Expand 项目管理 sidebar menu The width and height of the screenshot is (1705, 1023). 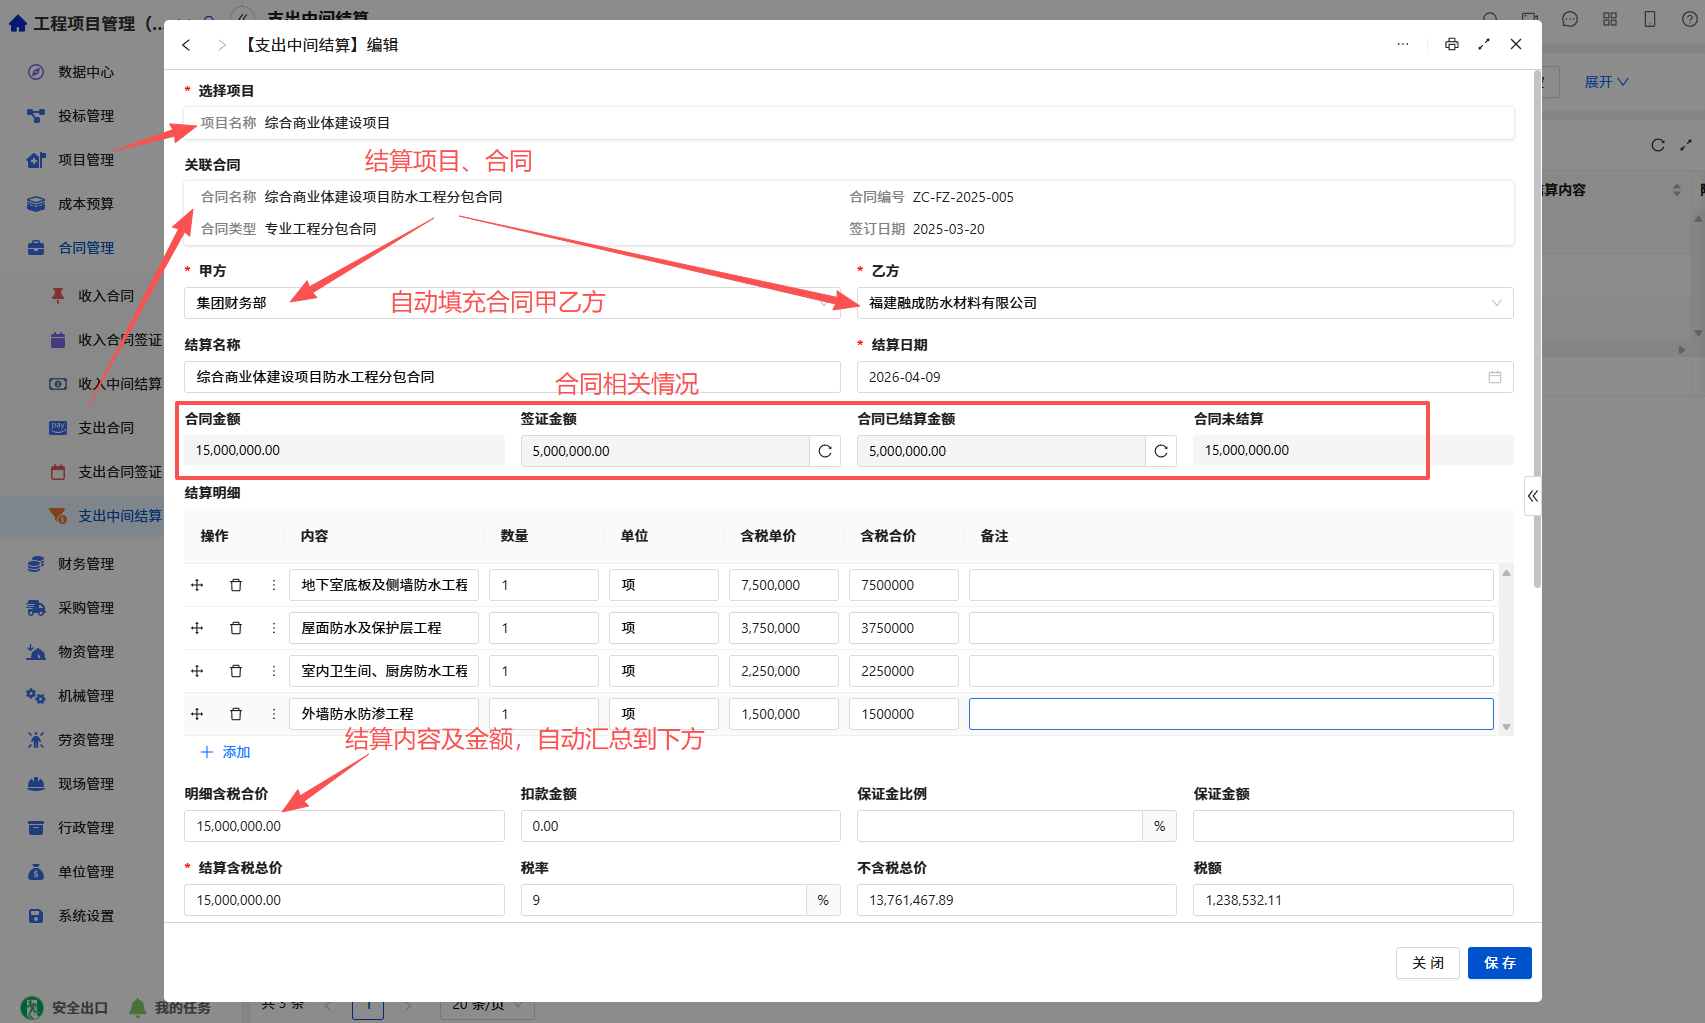[85, 160]
